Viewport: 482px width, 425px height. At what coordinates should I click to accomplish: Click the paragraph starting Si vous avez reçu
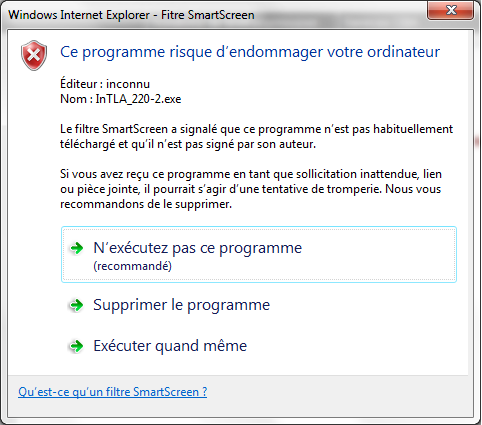tap(251, 189)
